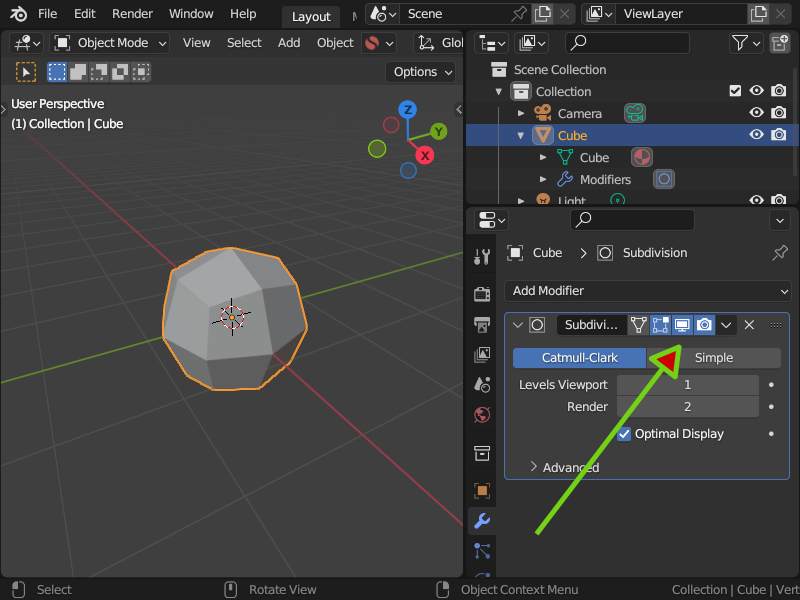The height and width of the screenshot is (600, 800).
Task: Click the ViewLayer name field
Action: tap(681, 14)
